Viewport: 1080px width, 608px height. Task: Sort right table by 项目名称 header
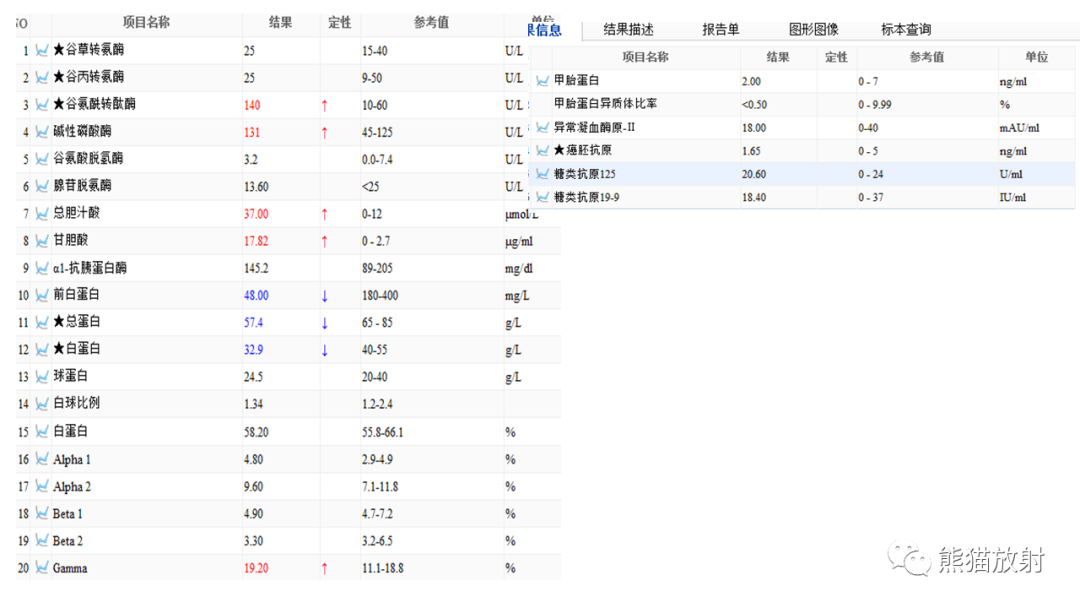tap(645, 57)
